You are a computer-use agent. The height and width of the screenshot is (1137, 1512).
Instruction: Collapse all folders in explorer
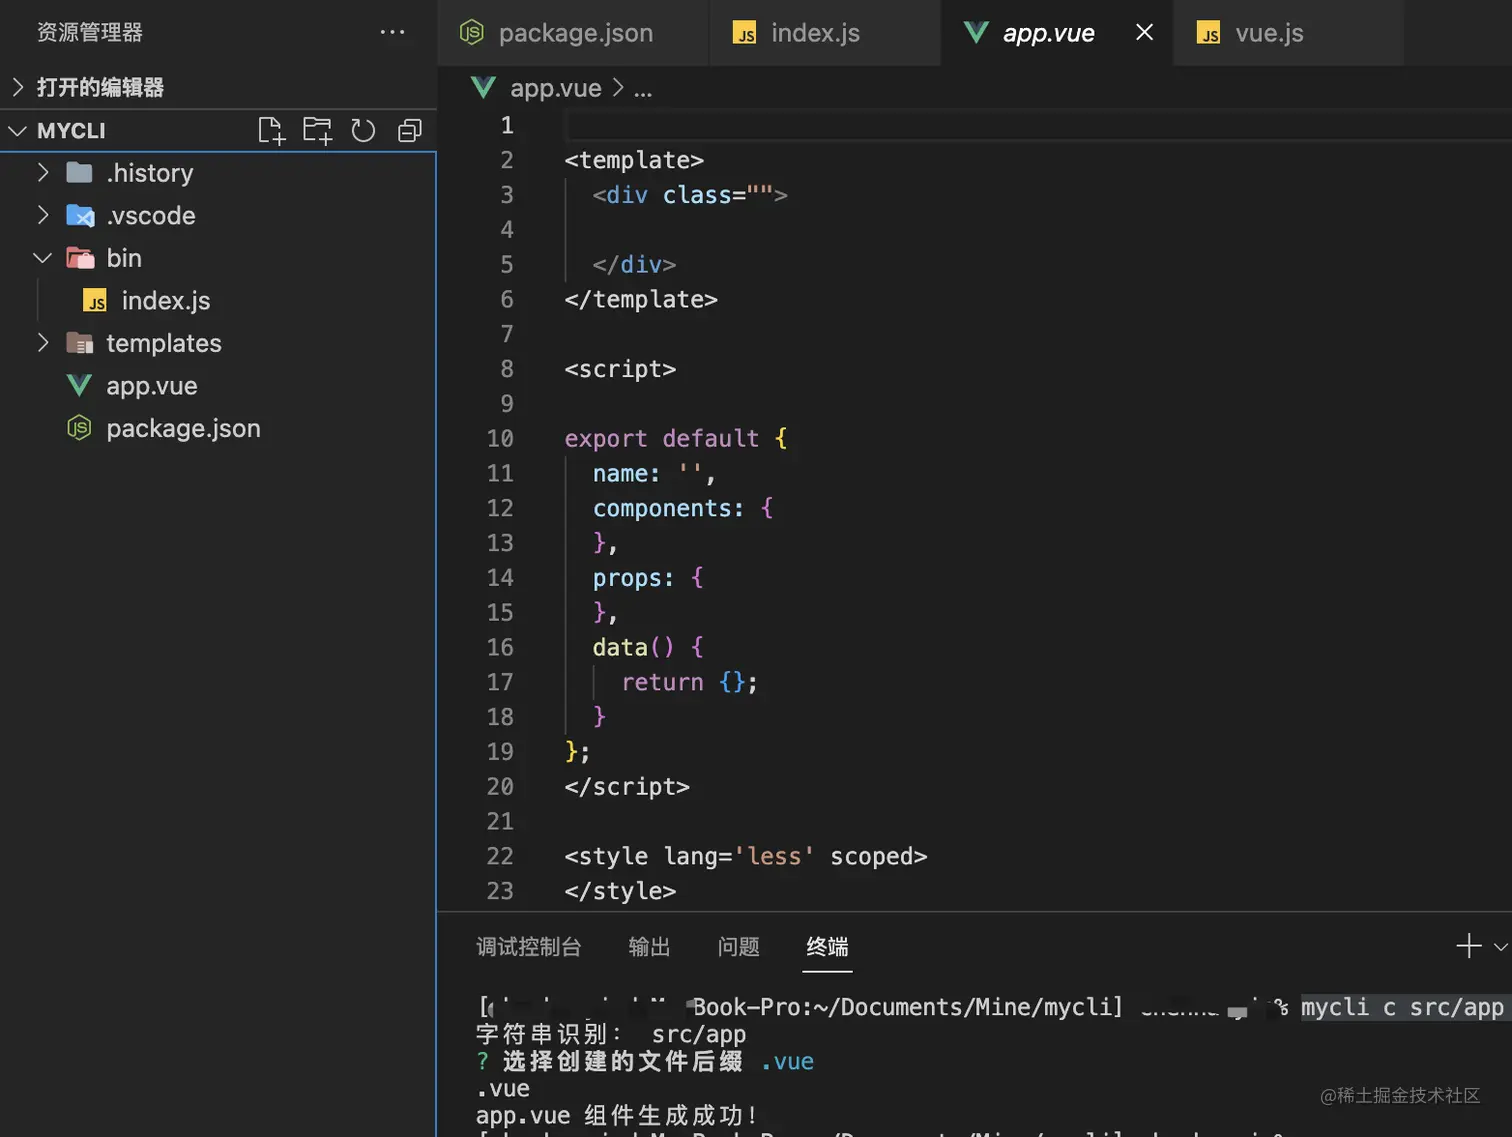pos(409,131)
